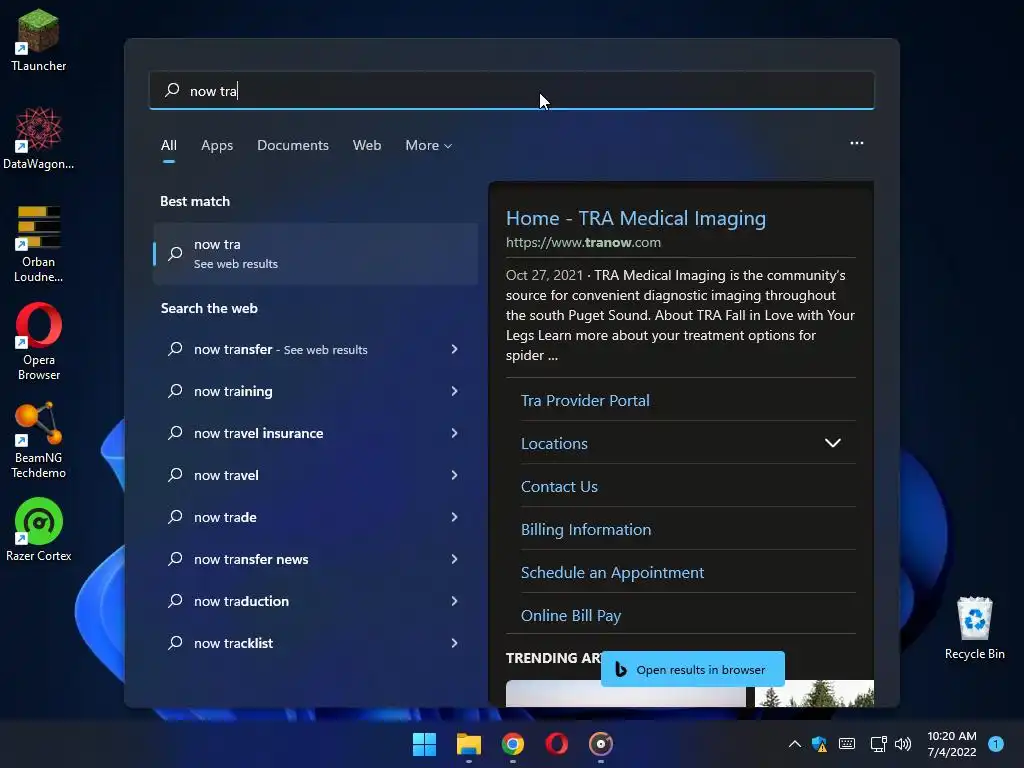This screenshot has width=1024, height=768.
Task: Switch to the Web filter tab
Action: 367,146
